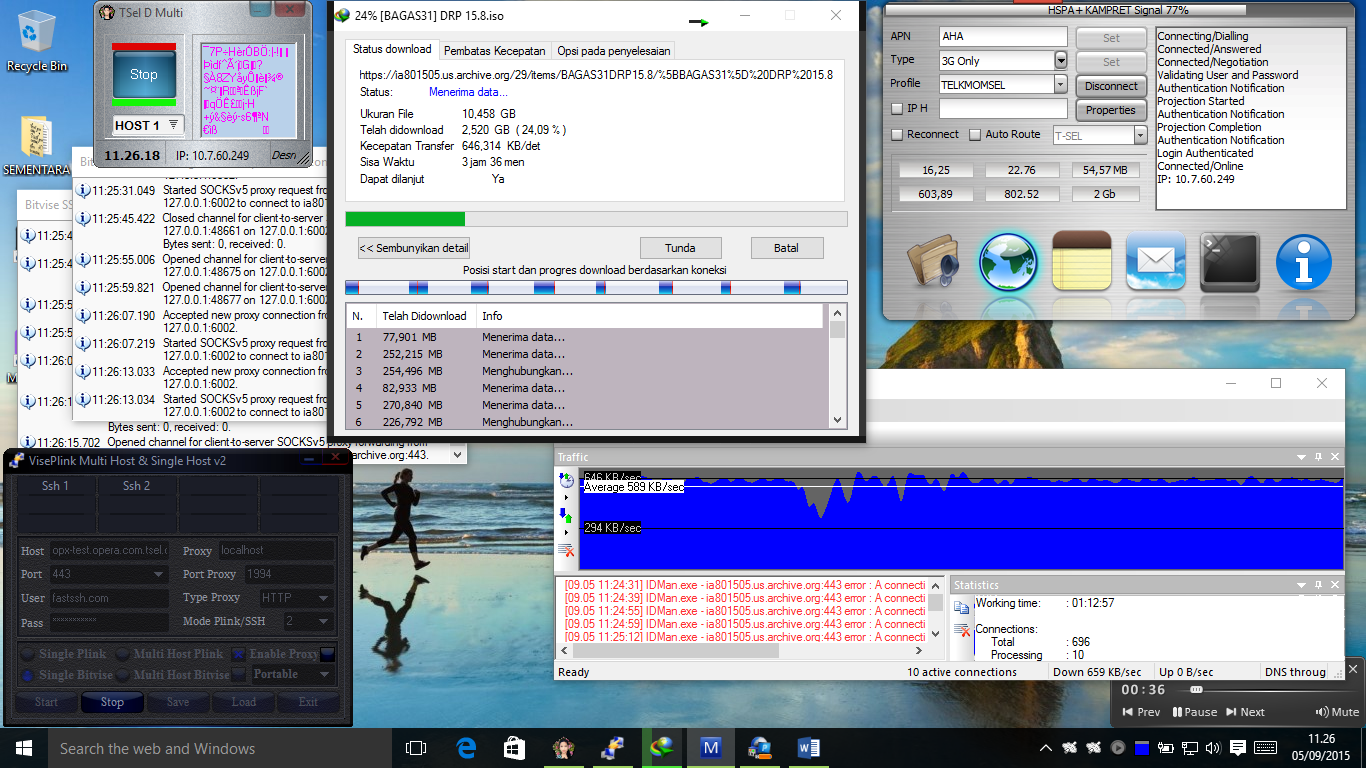Toggle the checkbox beside Portable dropdown

tap(239, 675)
